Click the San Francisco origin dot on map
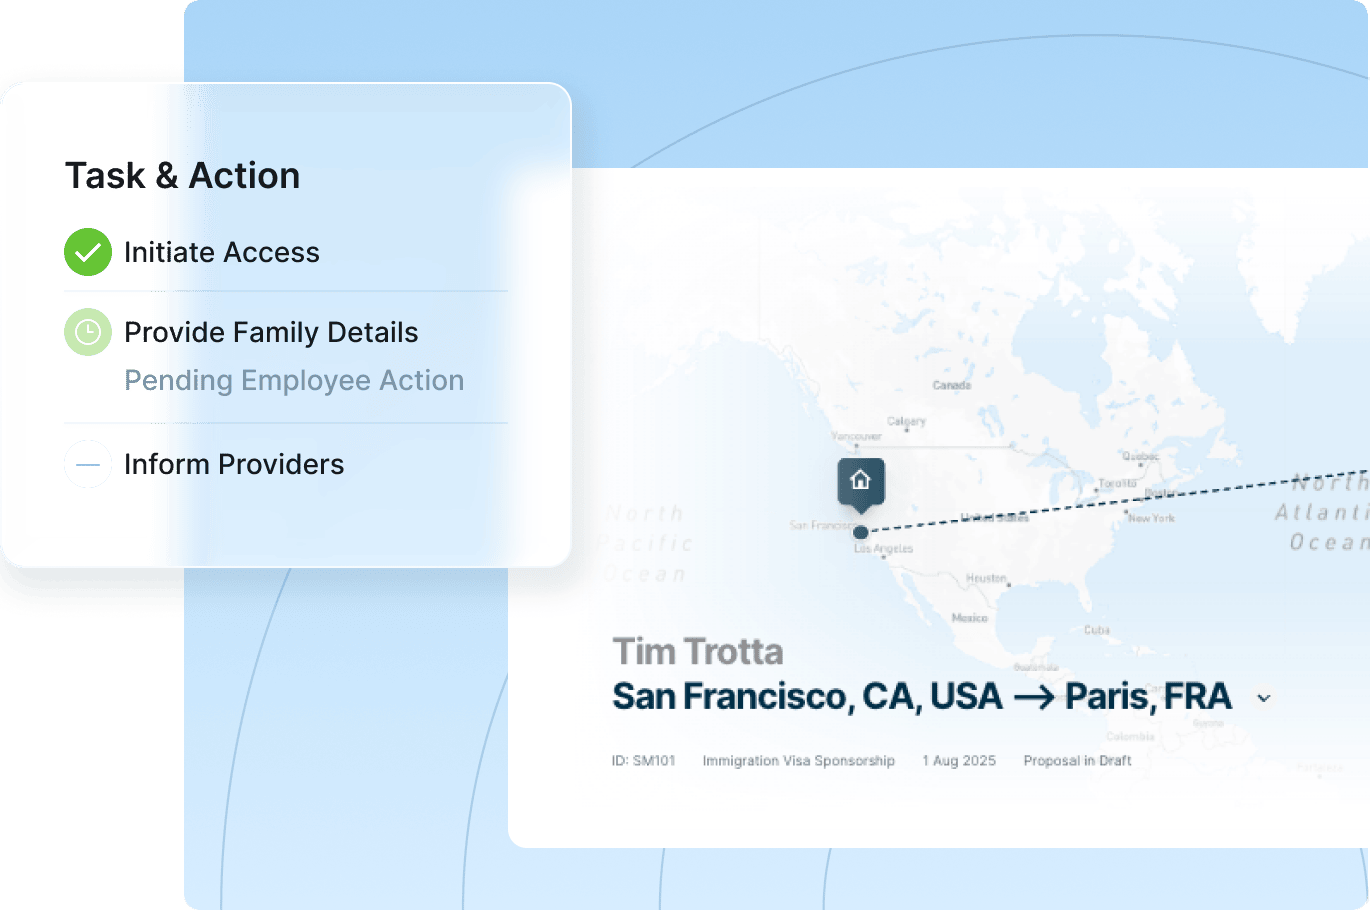Screen dimensions: 1370x910 [x=861, y=532]
